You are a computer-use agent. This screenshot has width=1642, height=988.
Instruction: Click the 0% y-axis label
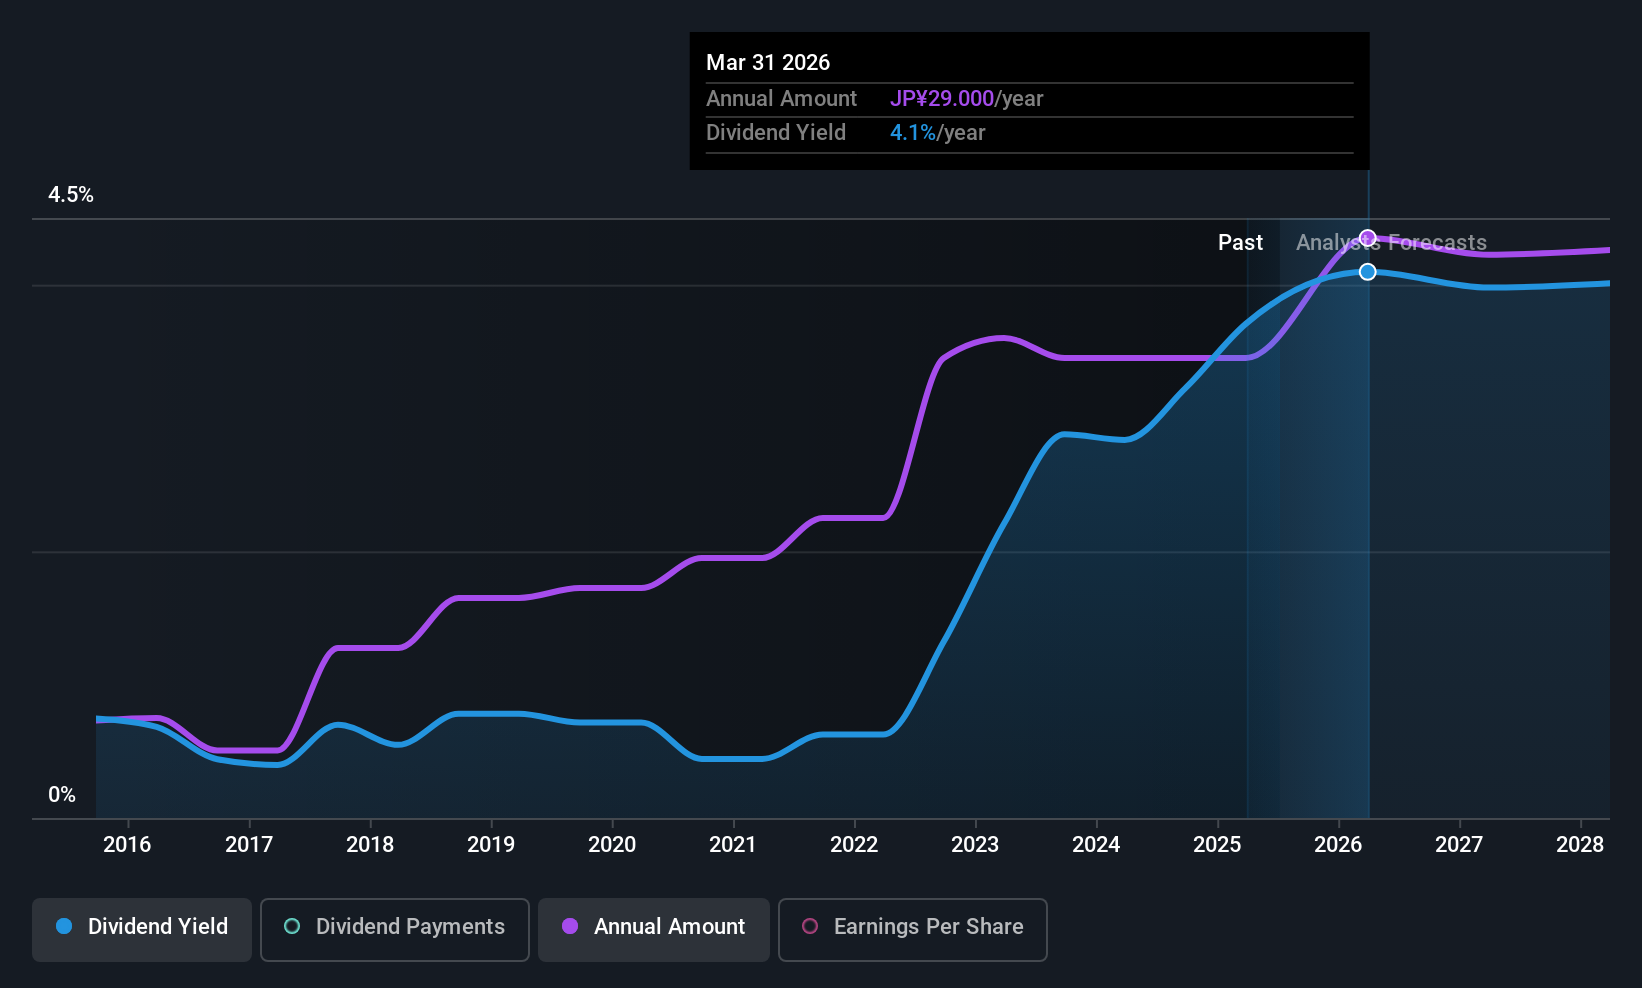(x=62, y=795)
